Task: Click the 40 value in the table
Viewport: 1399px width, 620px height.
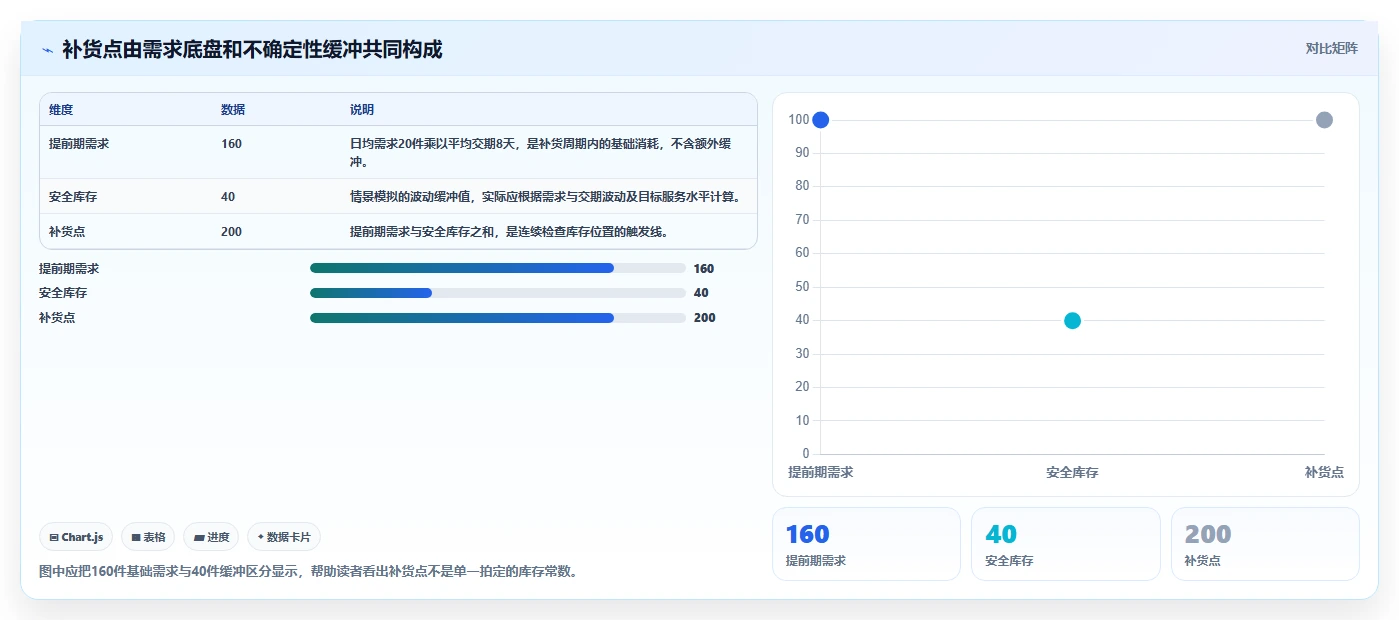Action: (x=228, y=197)
